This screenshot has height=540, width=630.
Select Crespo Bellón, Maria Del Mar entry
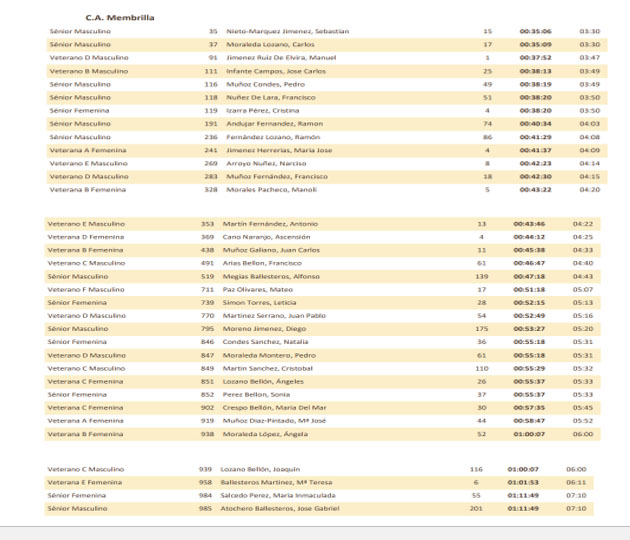tap(274, 408)
